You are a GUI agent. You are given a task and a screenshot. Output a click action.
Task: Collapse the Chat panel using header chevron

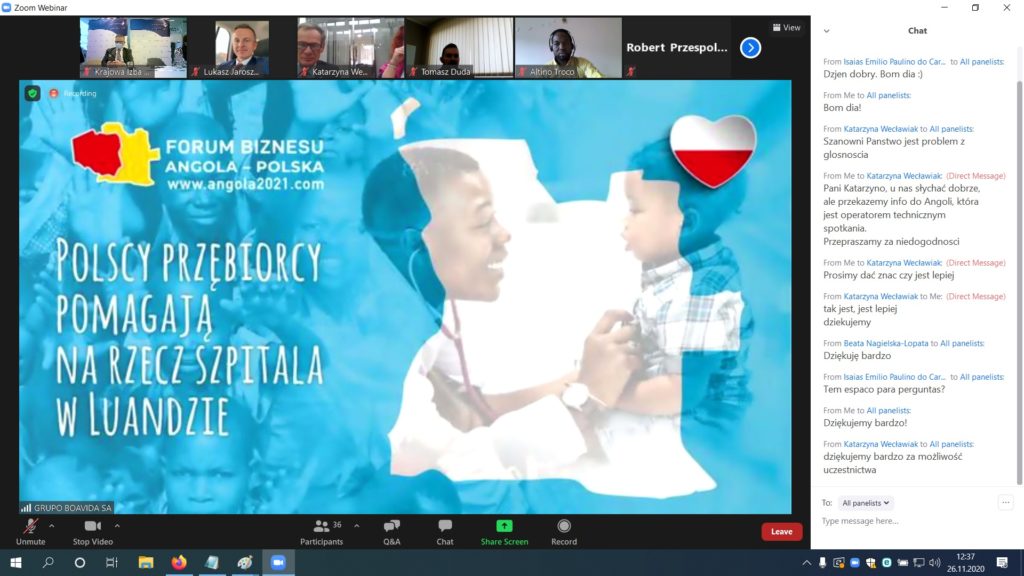(x=826, y=31)
